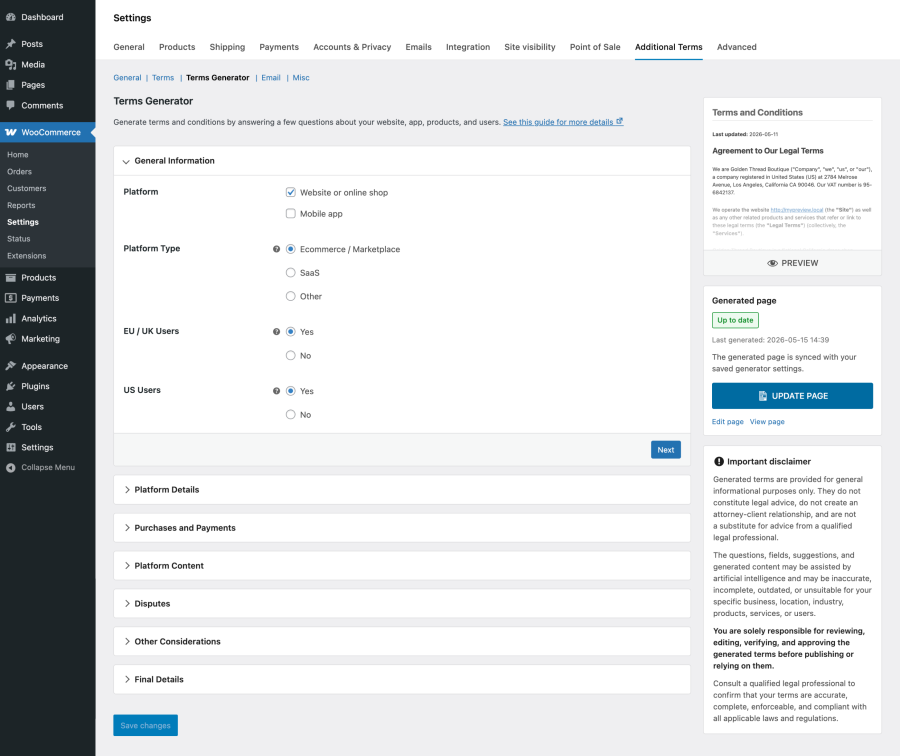Expand the Final Details section

pyautogui.click(x=402, y=679)
